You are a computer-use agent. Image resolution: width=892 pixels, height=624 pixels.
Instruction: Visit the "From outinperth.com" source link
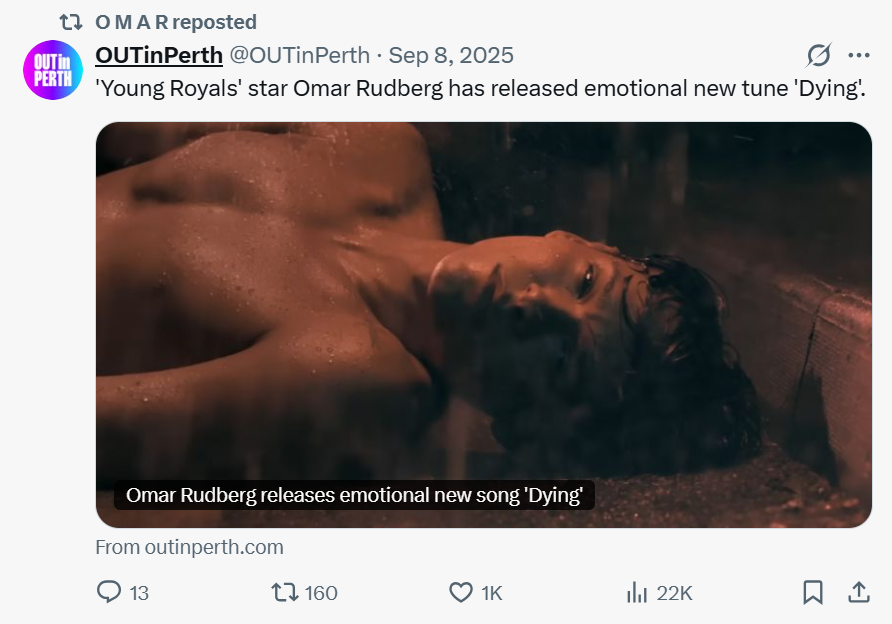[x=189, y=547]
